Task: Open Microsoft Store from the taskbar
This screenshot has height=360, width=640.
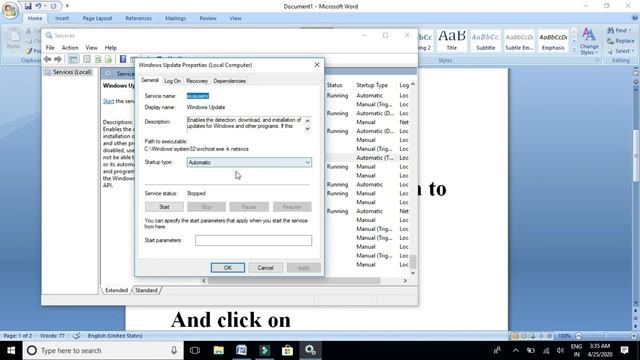Action: pyautogui.click(x=287, y=350)
